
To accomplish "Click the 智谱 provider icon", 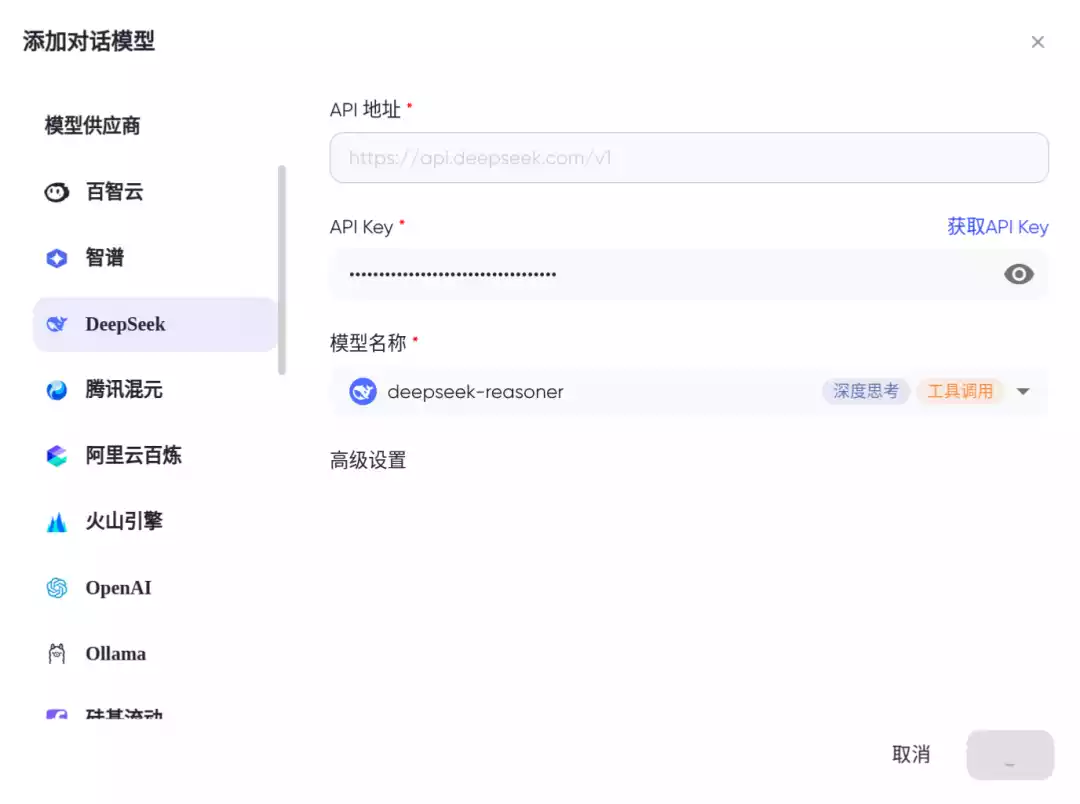I will pyautogui.click(x=57, y=257).
